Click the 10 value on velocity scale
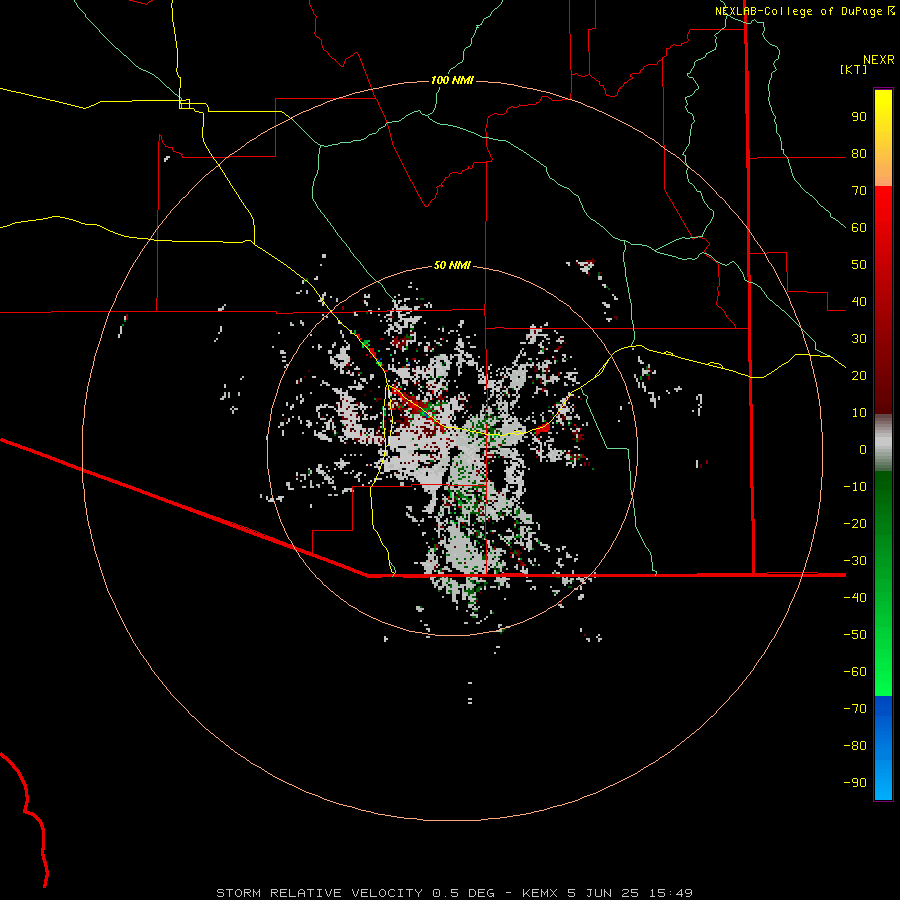 859,413
